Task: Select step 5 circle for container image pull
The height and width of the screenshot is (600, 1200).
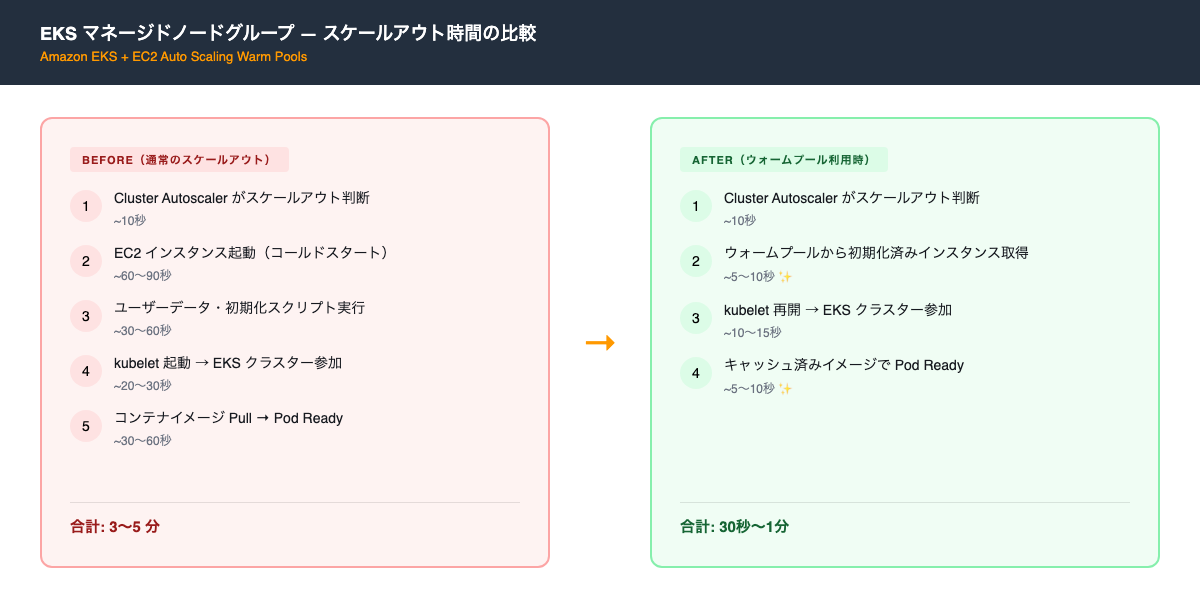Action: 86,425
